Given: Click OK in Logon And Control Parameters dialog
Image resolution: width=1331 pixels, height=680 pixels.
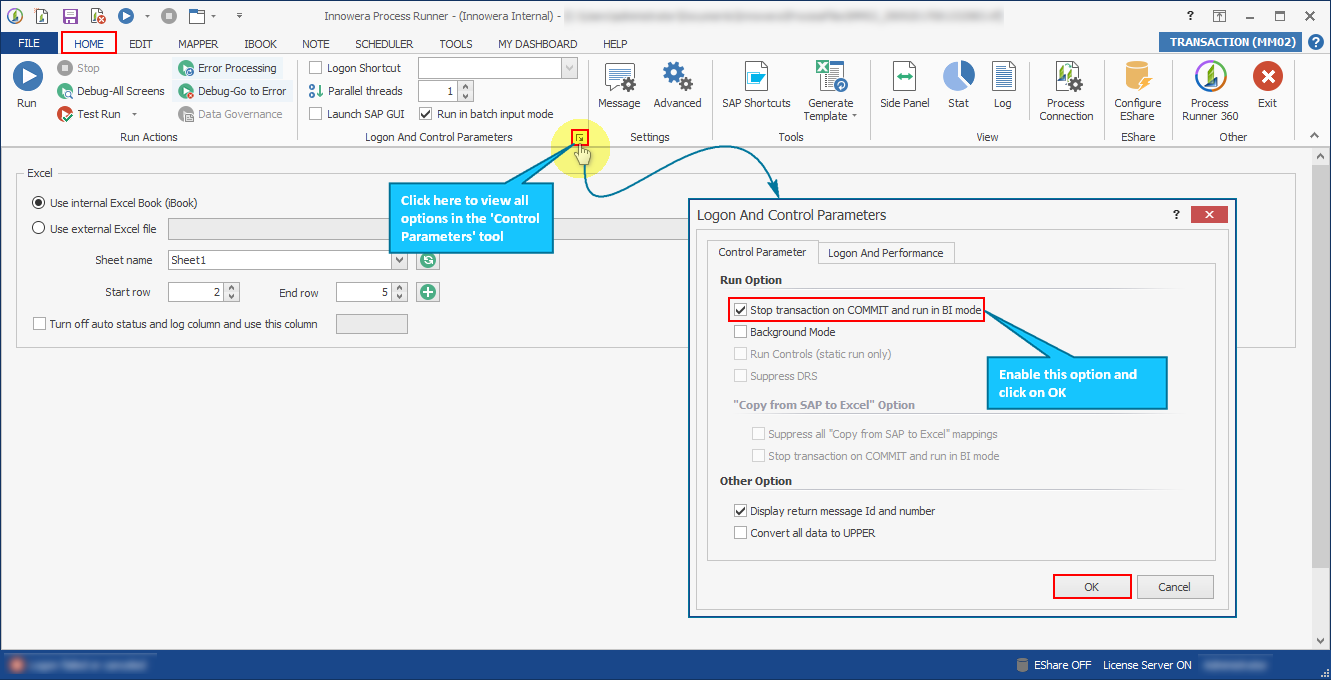Looking at the screenshot, I should click(x=1092, y=586).
